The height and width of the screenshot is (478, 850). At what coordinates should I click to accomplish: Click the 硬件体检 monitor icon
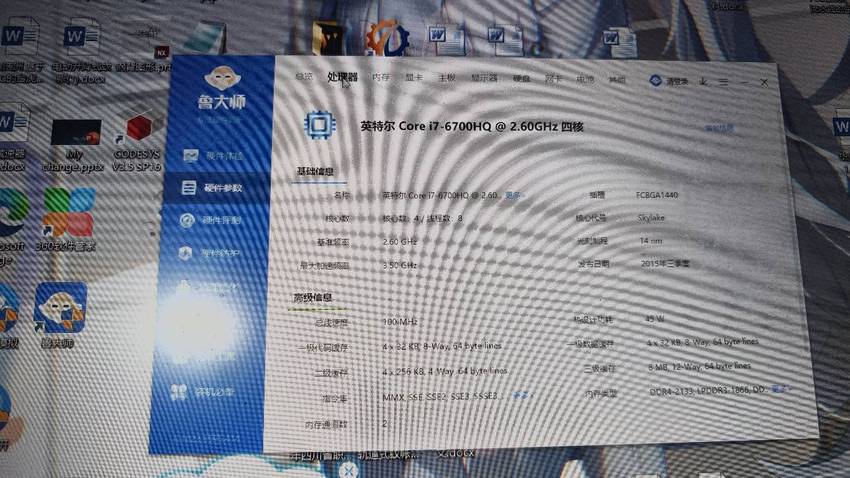[x=190, y=156]
